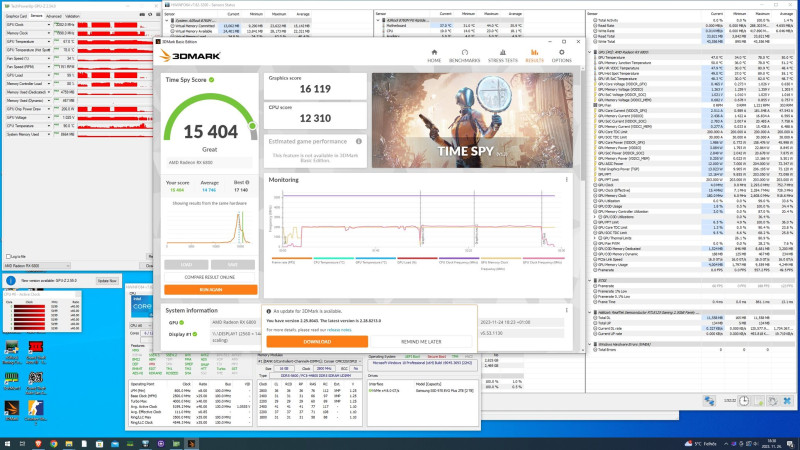800x450 pixels.
Task: Click the Load button in 3DMark
Action: [x=186, y=264]
